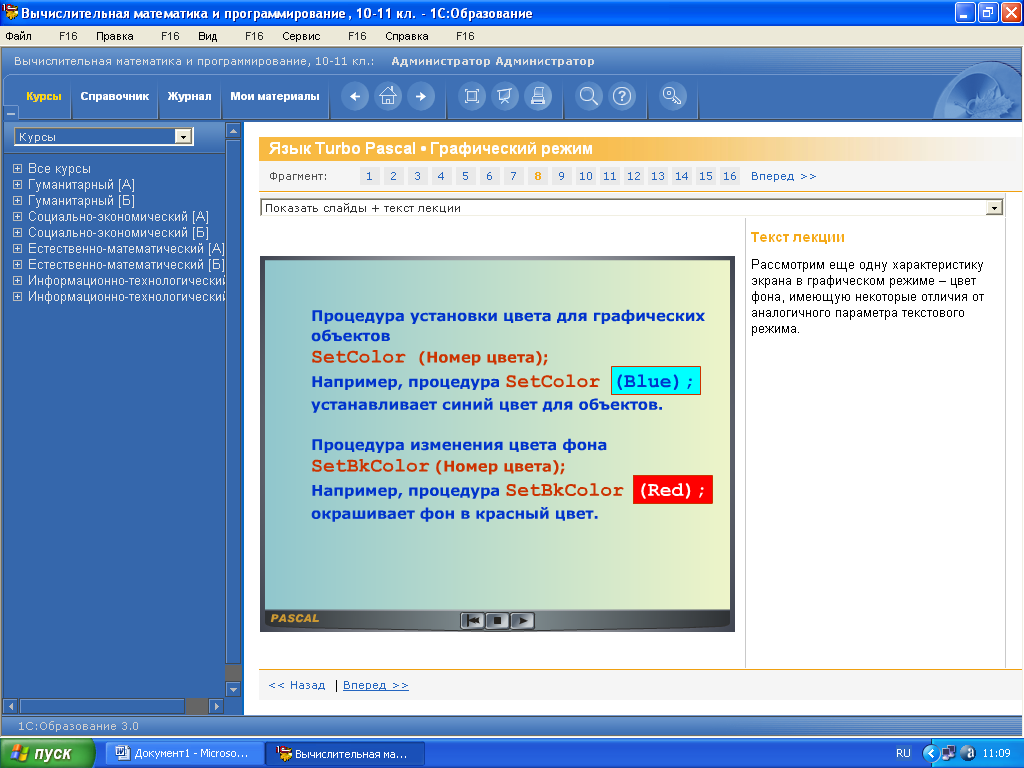Switch to full screen view icon
Screen dimensions: 1024x768
(472, 97)
